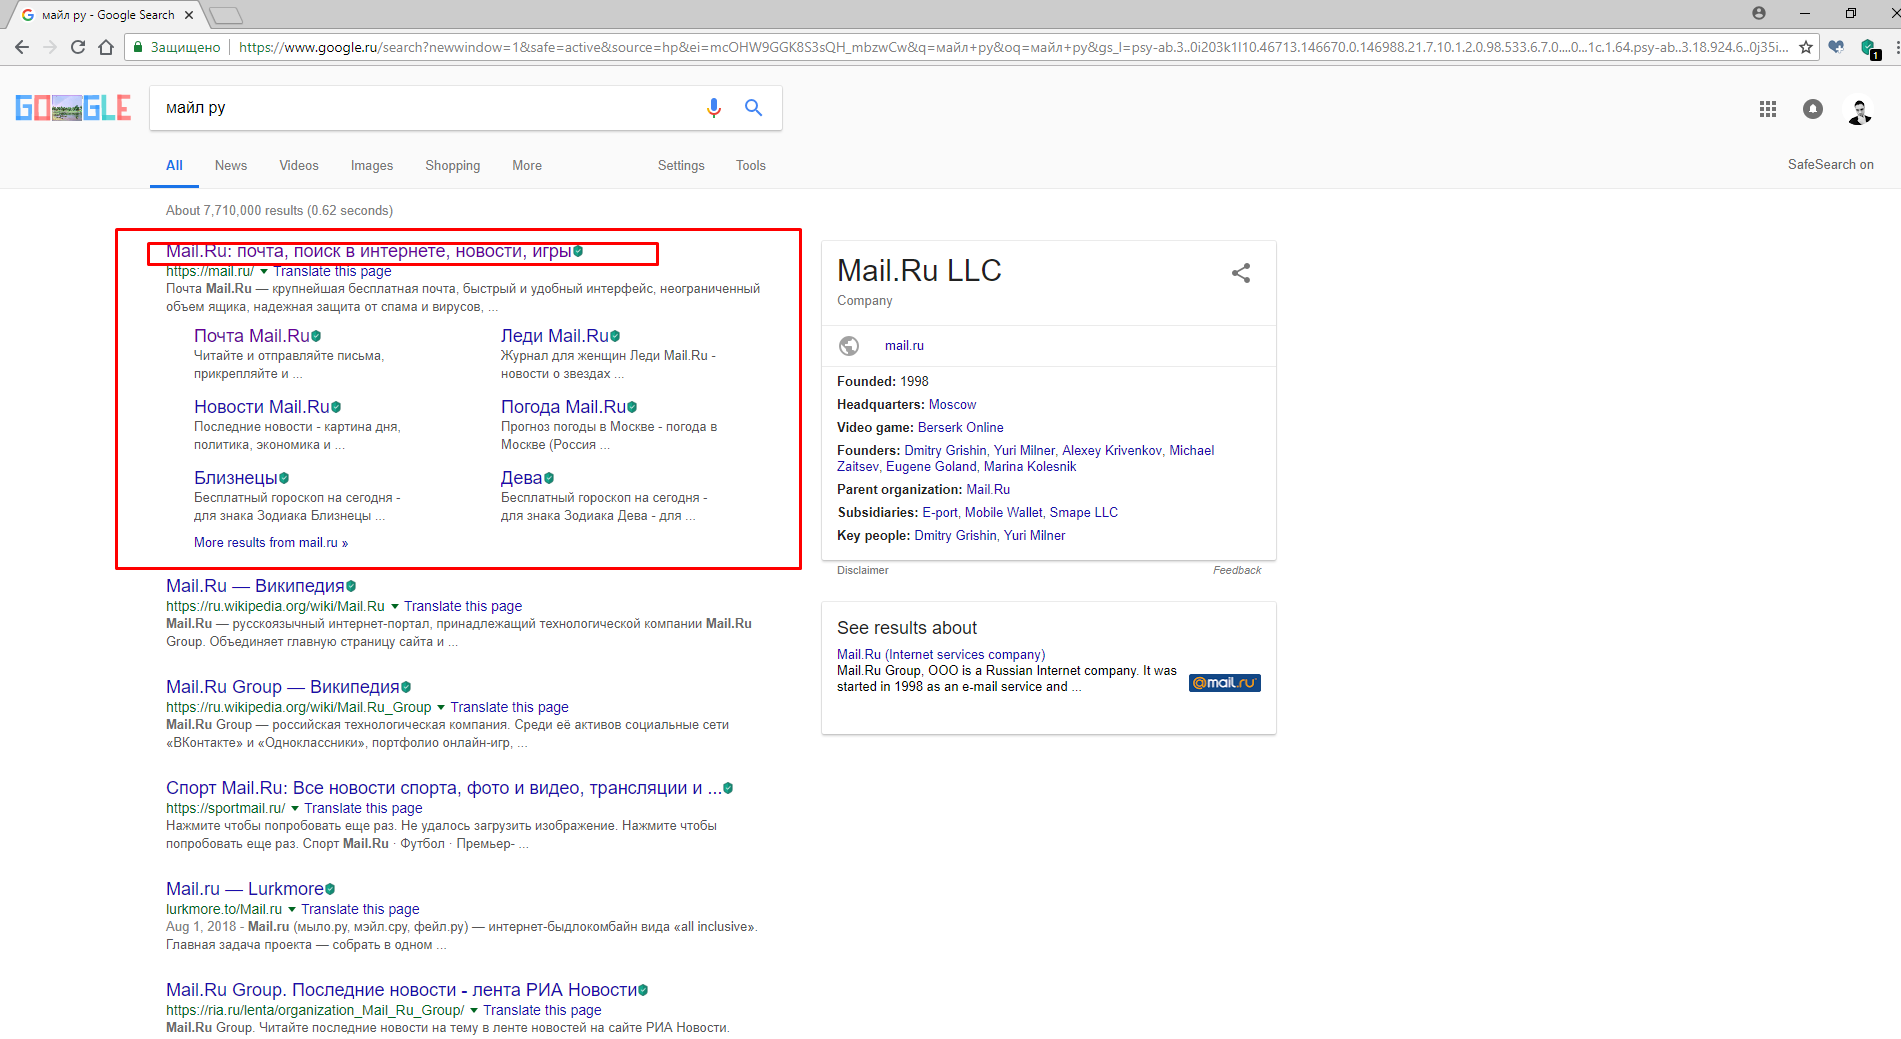Go to the browser home page icon
The image size is (1901, 1039).
[106, 47]
